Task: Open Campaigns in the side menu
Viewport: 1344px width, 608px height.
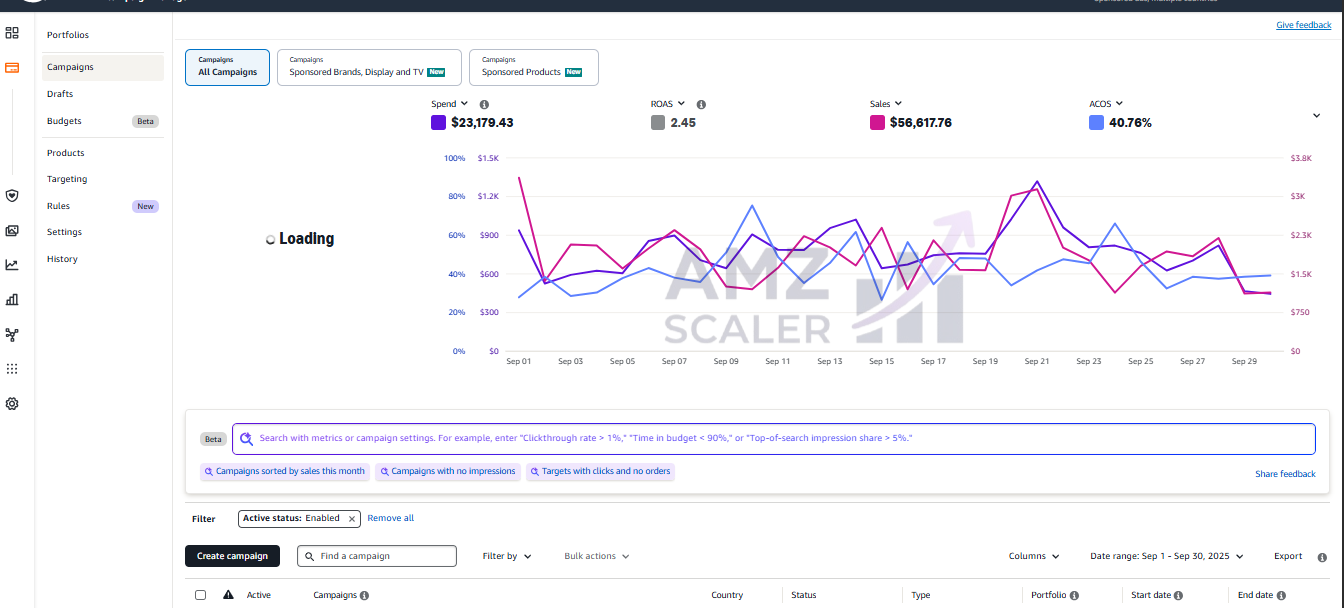Action: point(103,67)
